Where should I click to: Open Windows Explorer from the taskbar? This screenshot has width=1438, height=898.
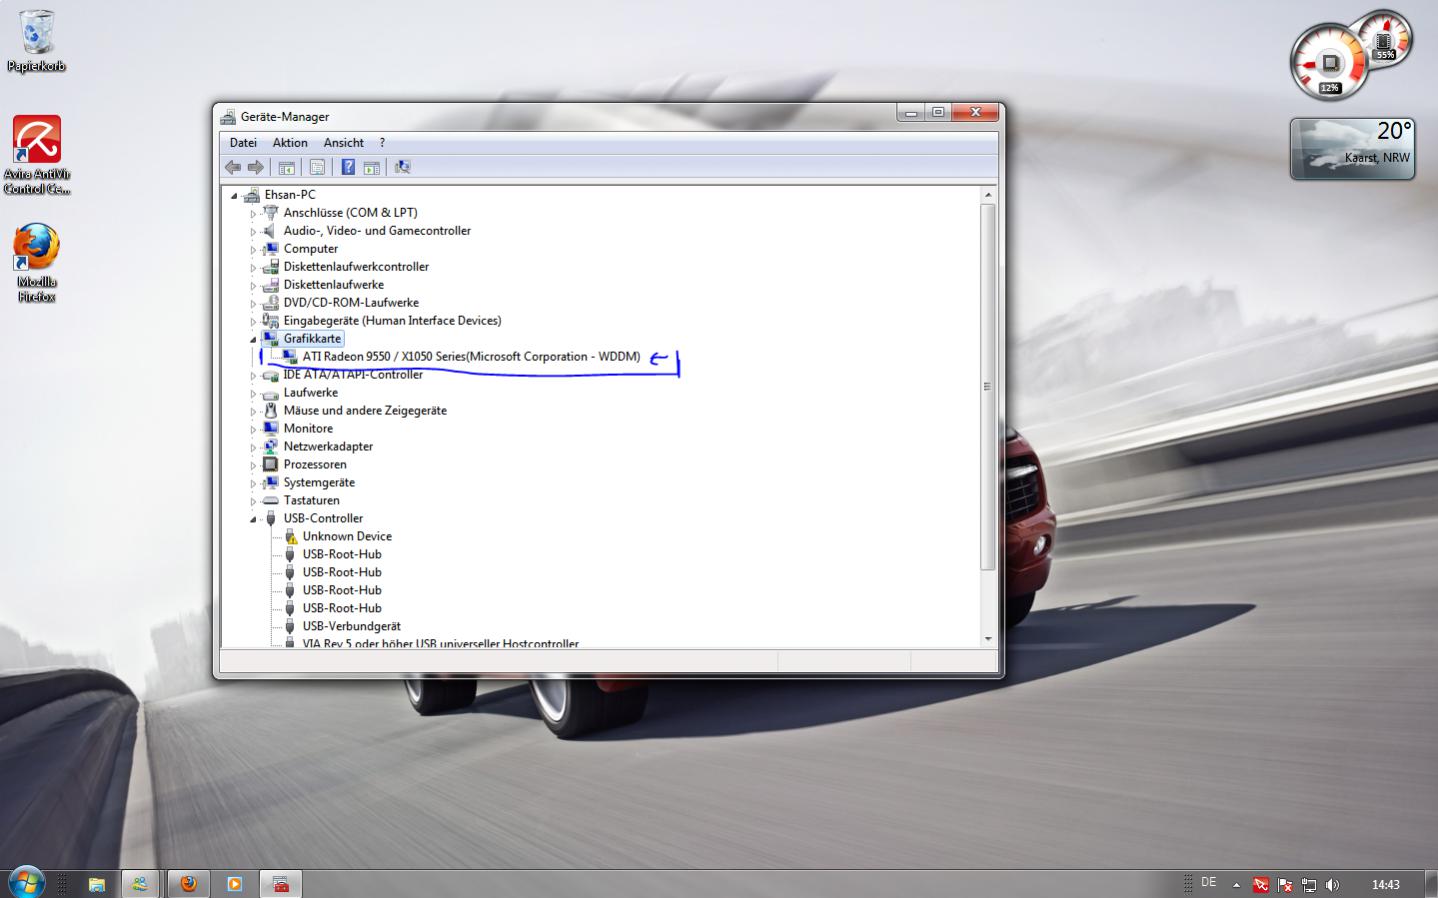click(97, 884)
